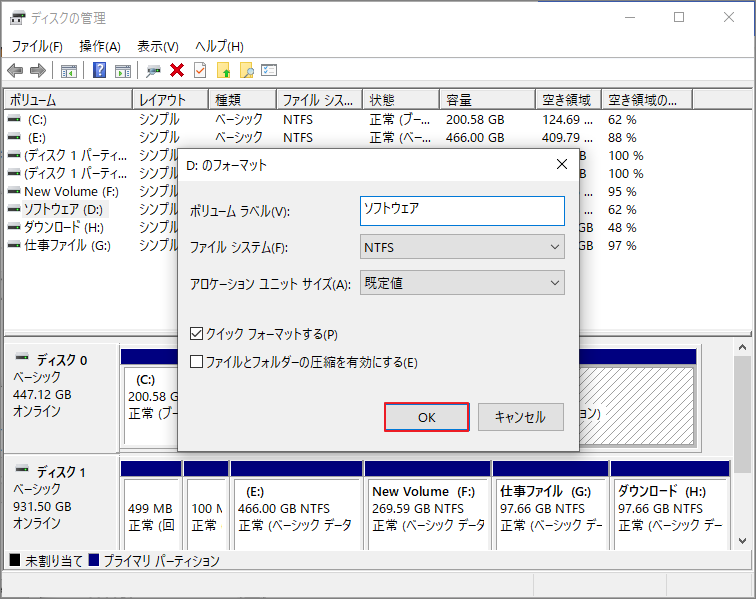Open the 操作(A) menu
This screenshot has width=756, height=599.
[x=100, y=46]
